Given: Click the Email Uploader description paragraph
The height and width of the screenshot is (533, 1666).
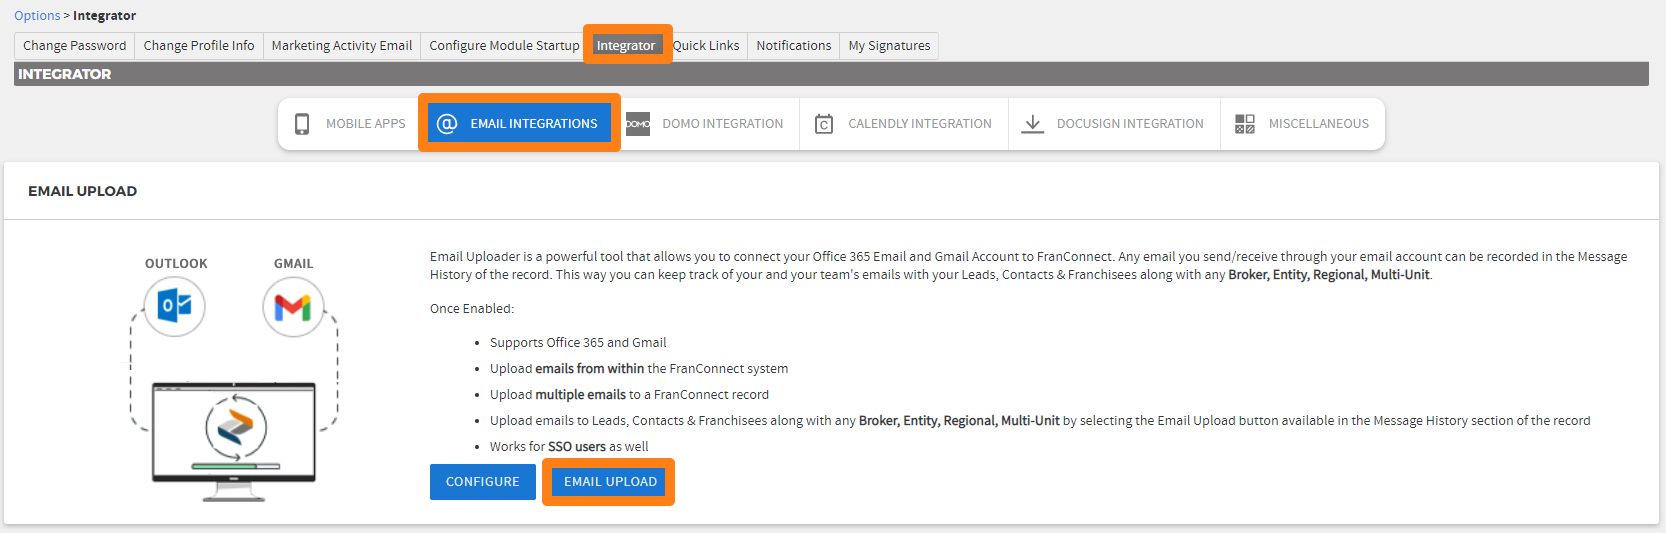Looking at the screenshot, I should 1028,266.
